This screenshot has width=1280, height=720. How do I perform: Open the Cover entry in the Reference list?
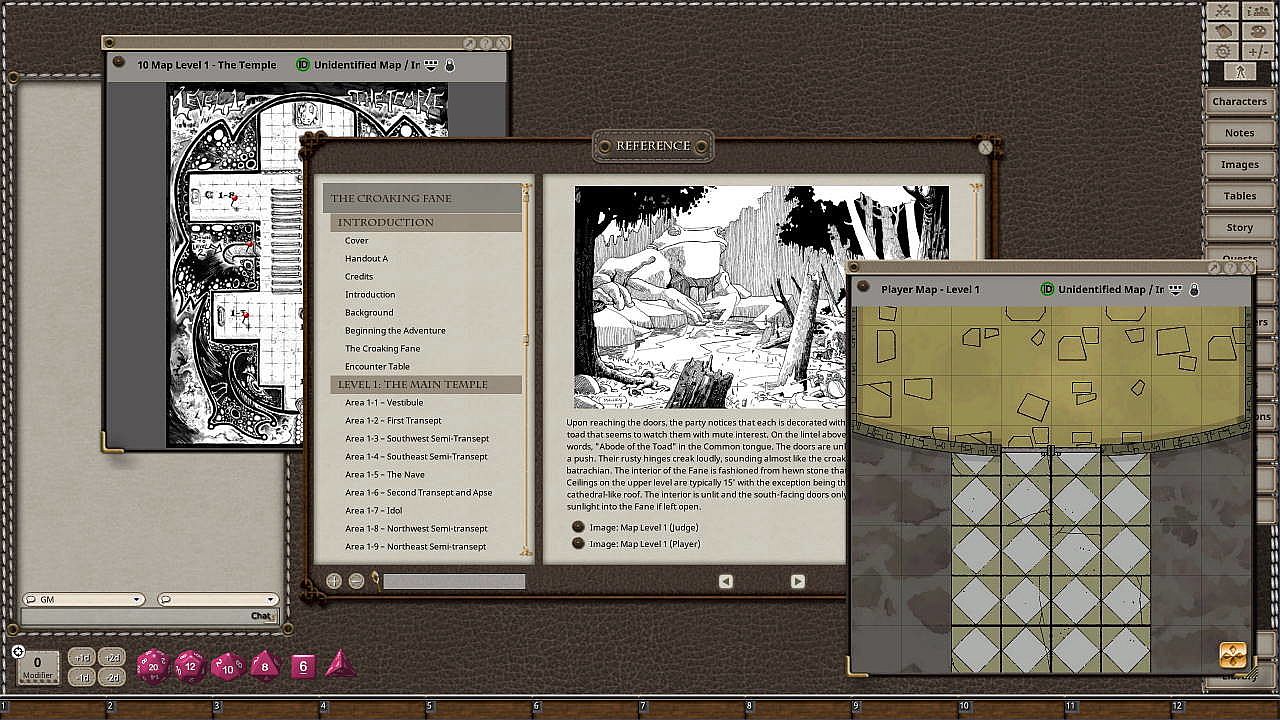click(357, 241)
